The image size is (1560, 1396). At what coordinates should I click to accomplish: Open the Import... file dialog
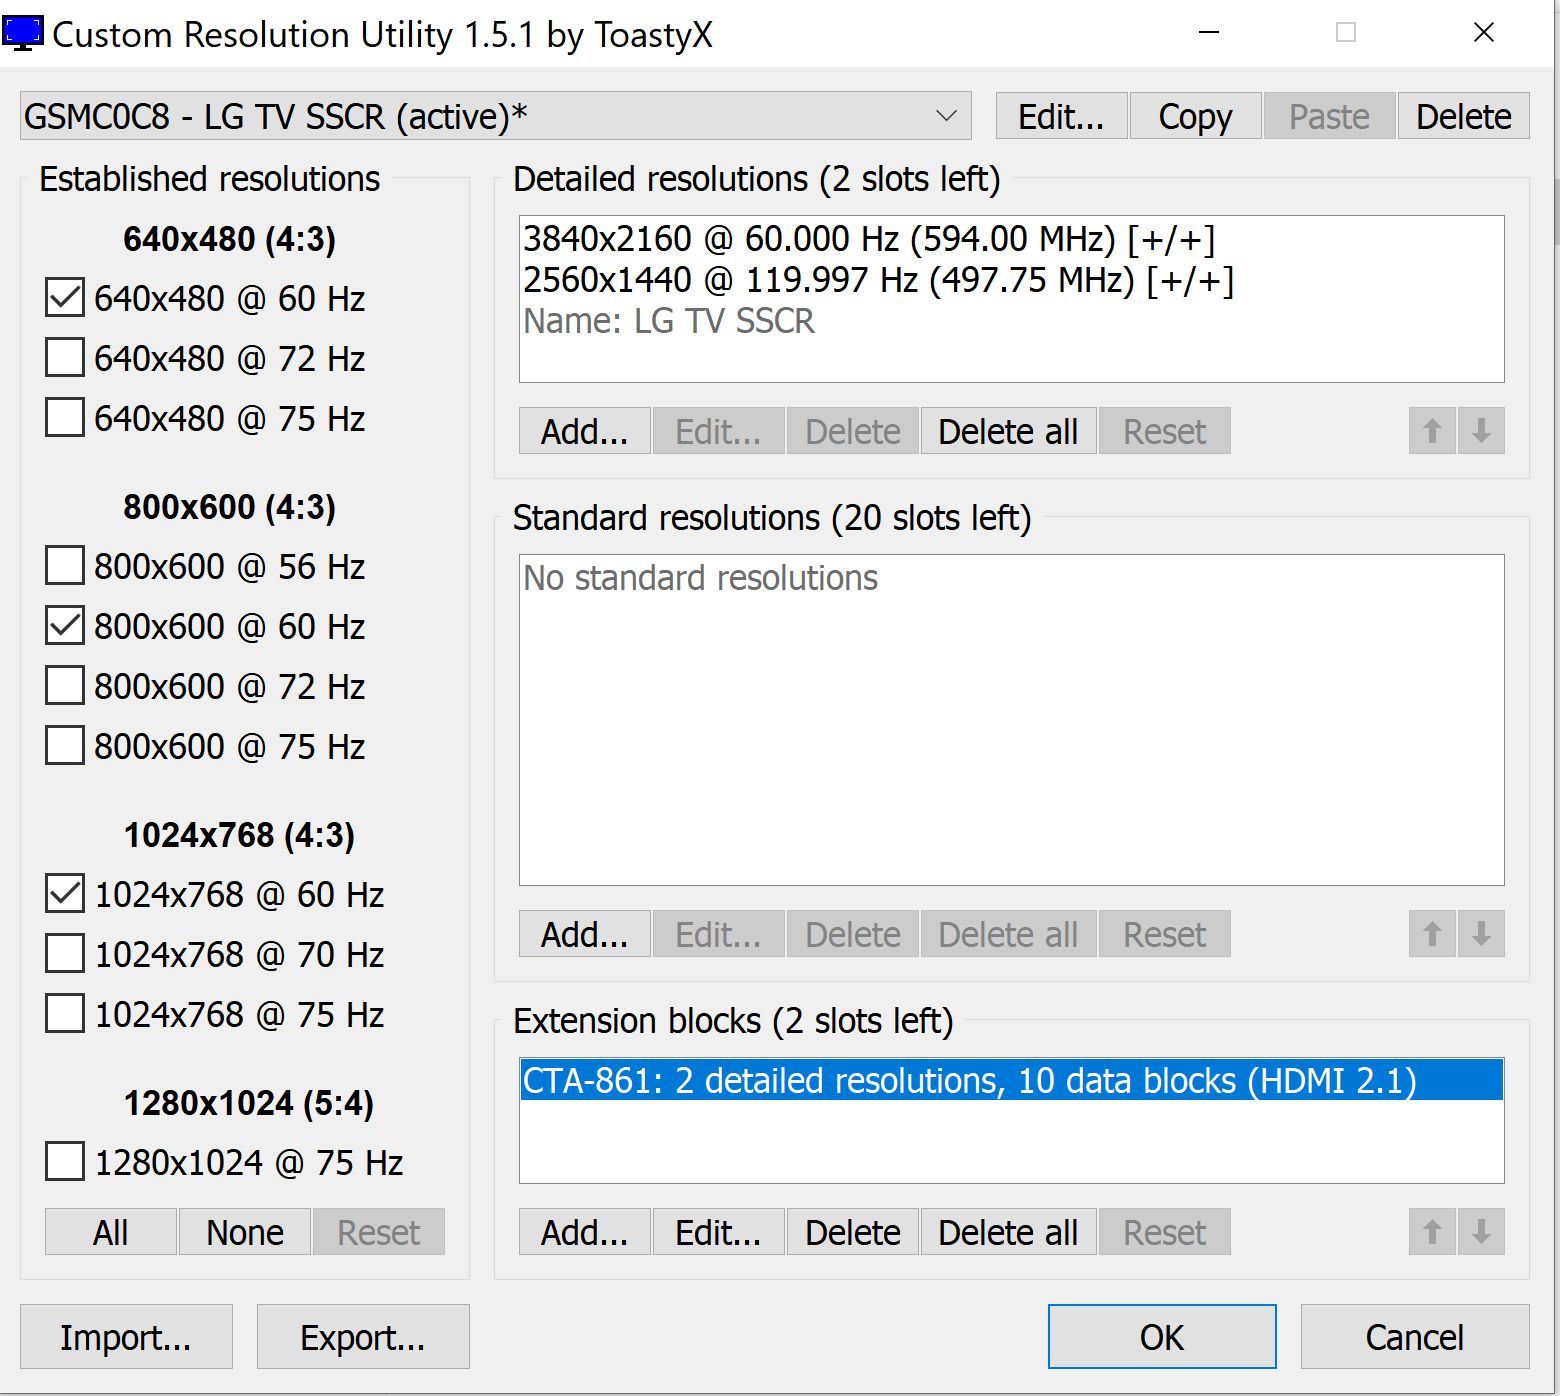click(x=126, y=1337)
